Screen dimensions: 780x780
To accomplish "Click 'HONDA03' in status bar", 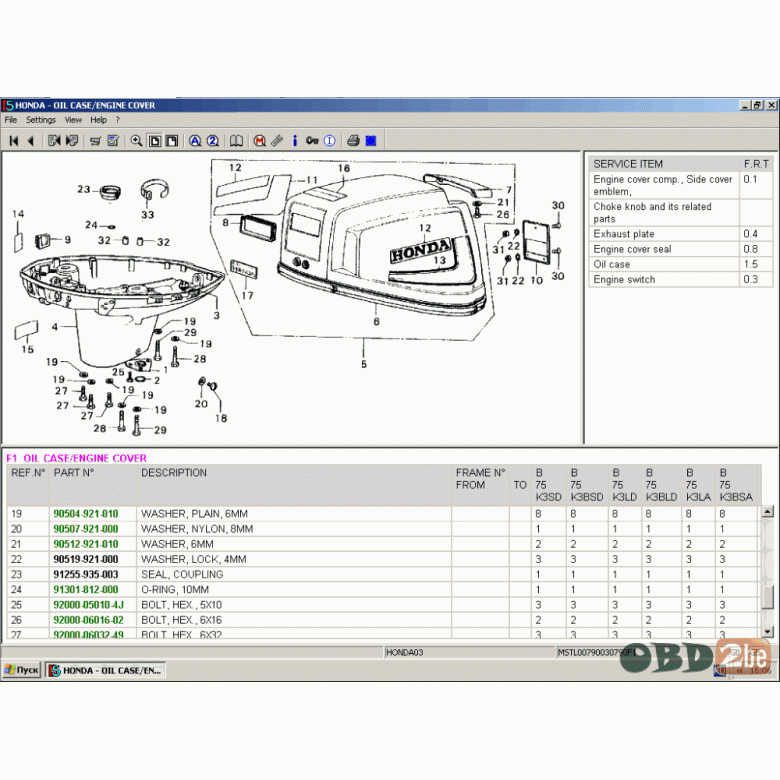I will (404, 652).
